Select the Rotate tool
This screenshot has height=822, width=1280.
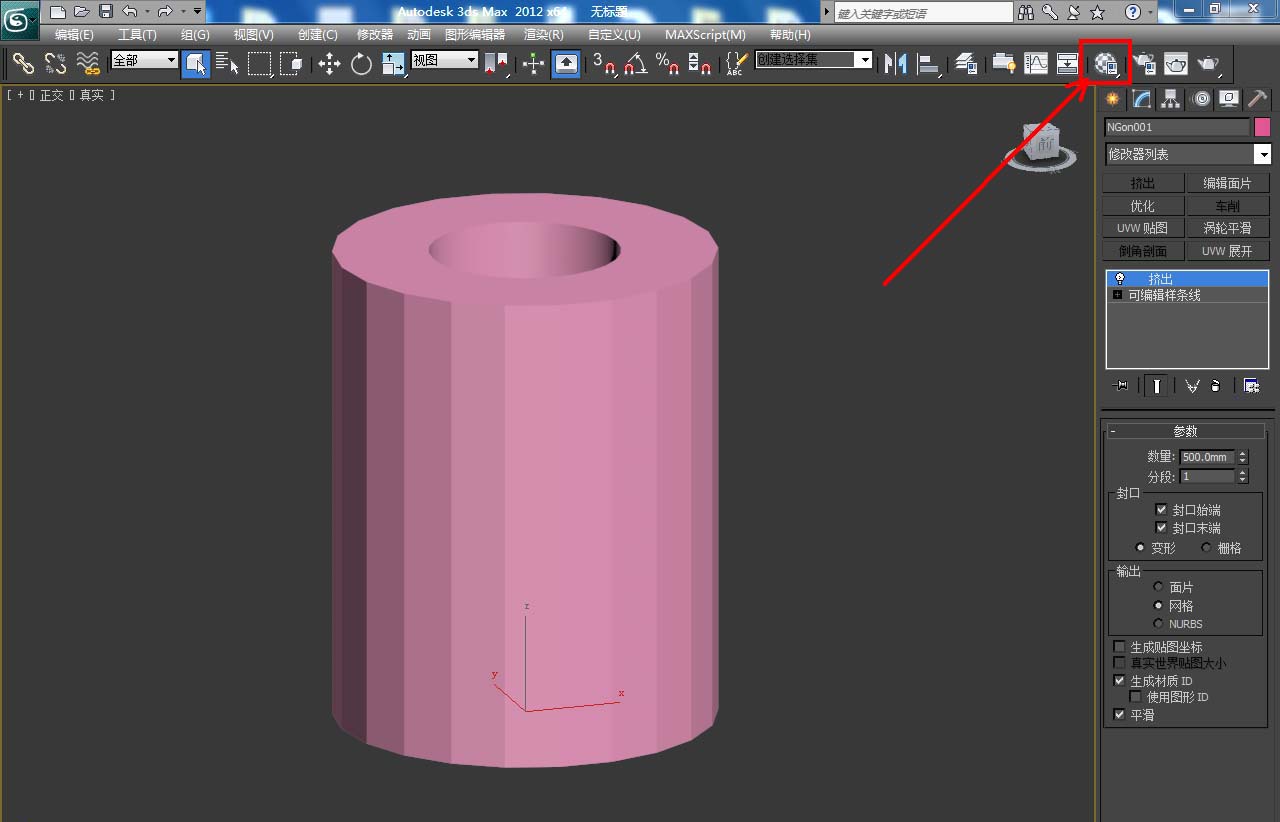point(361,63)
